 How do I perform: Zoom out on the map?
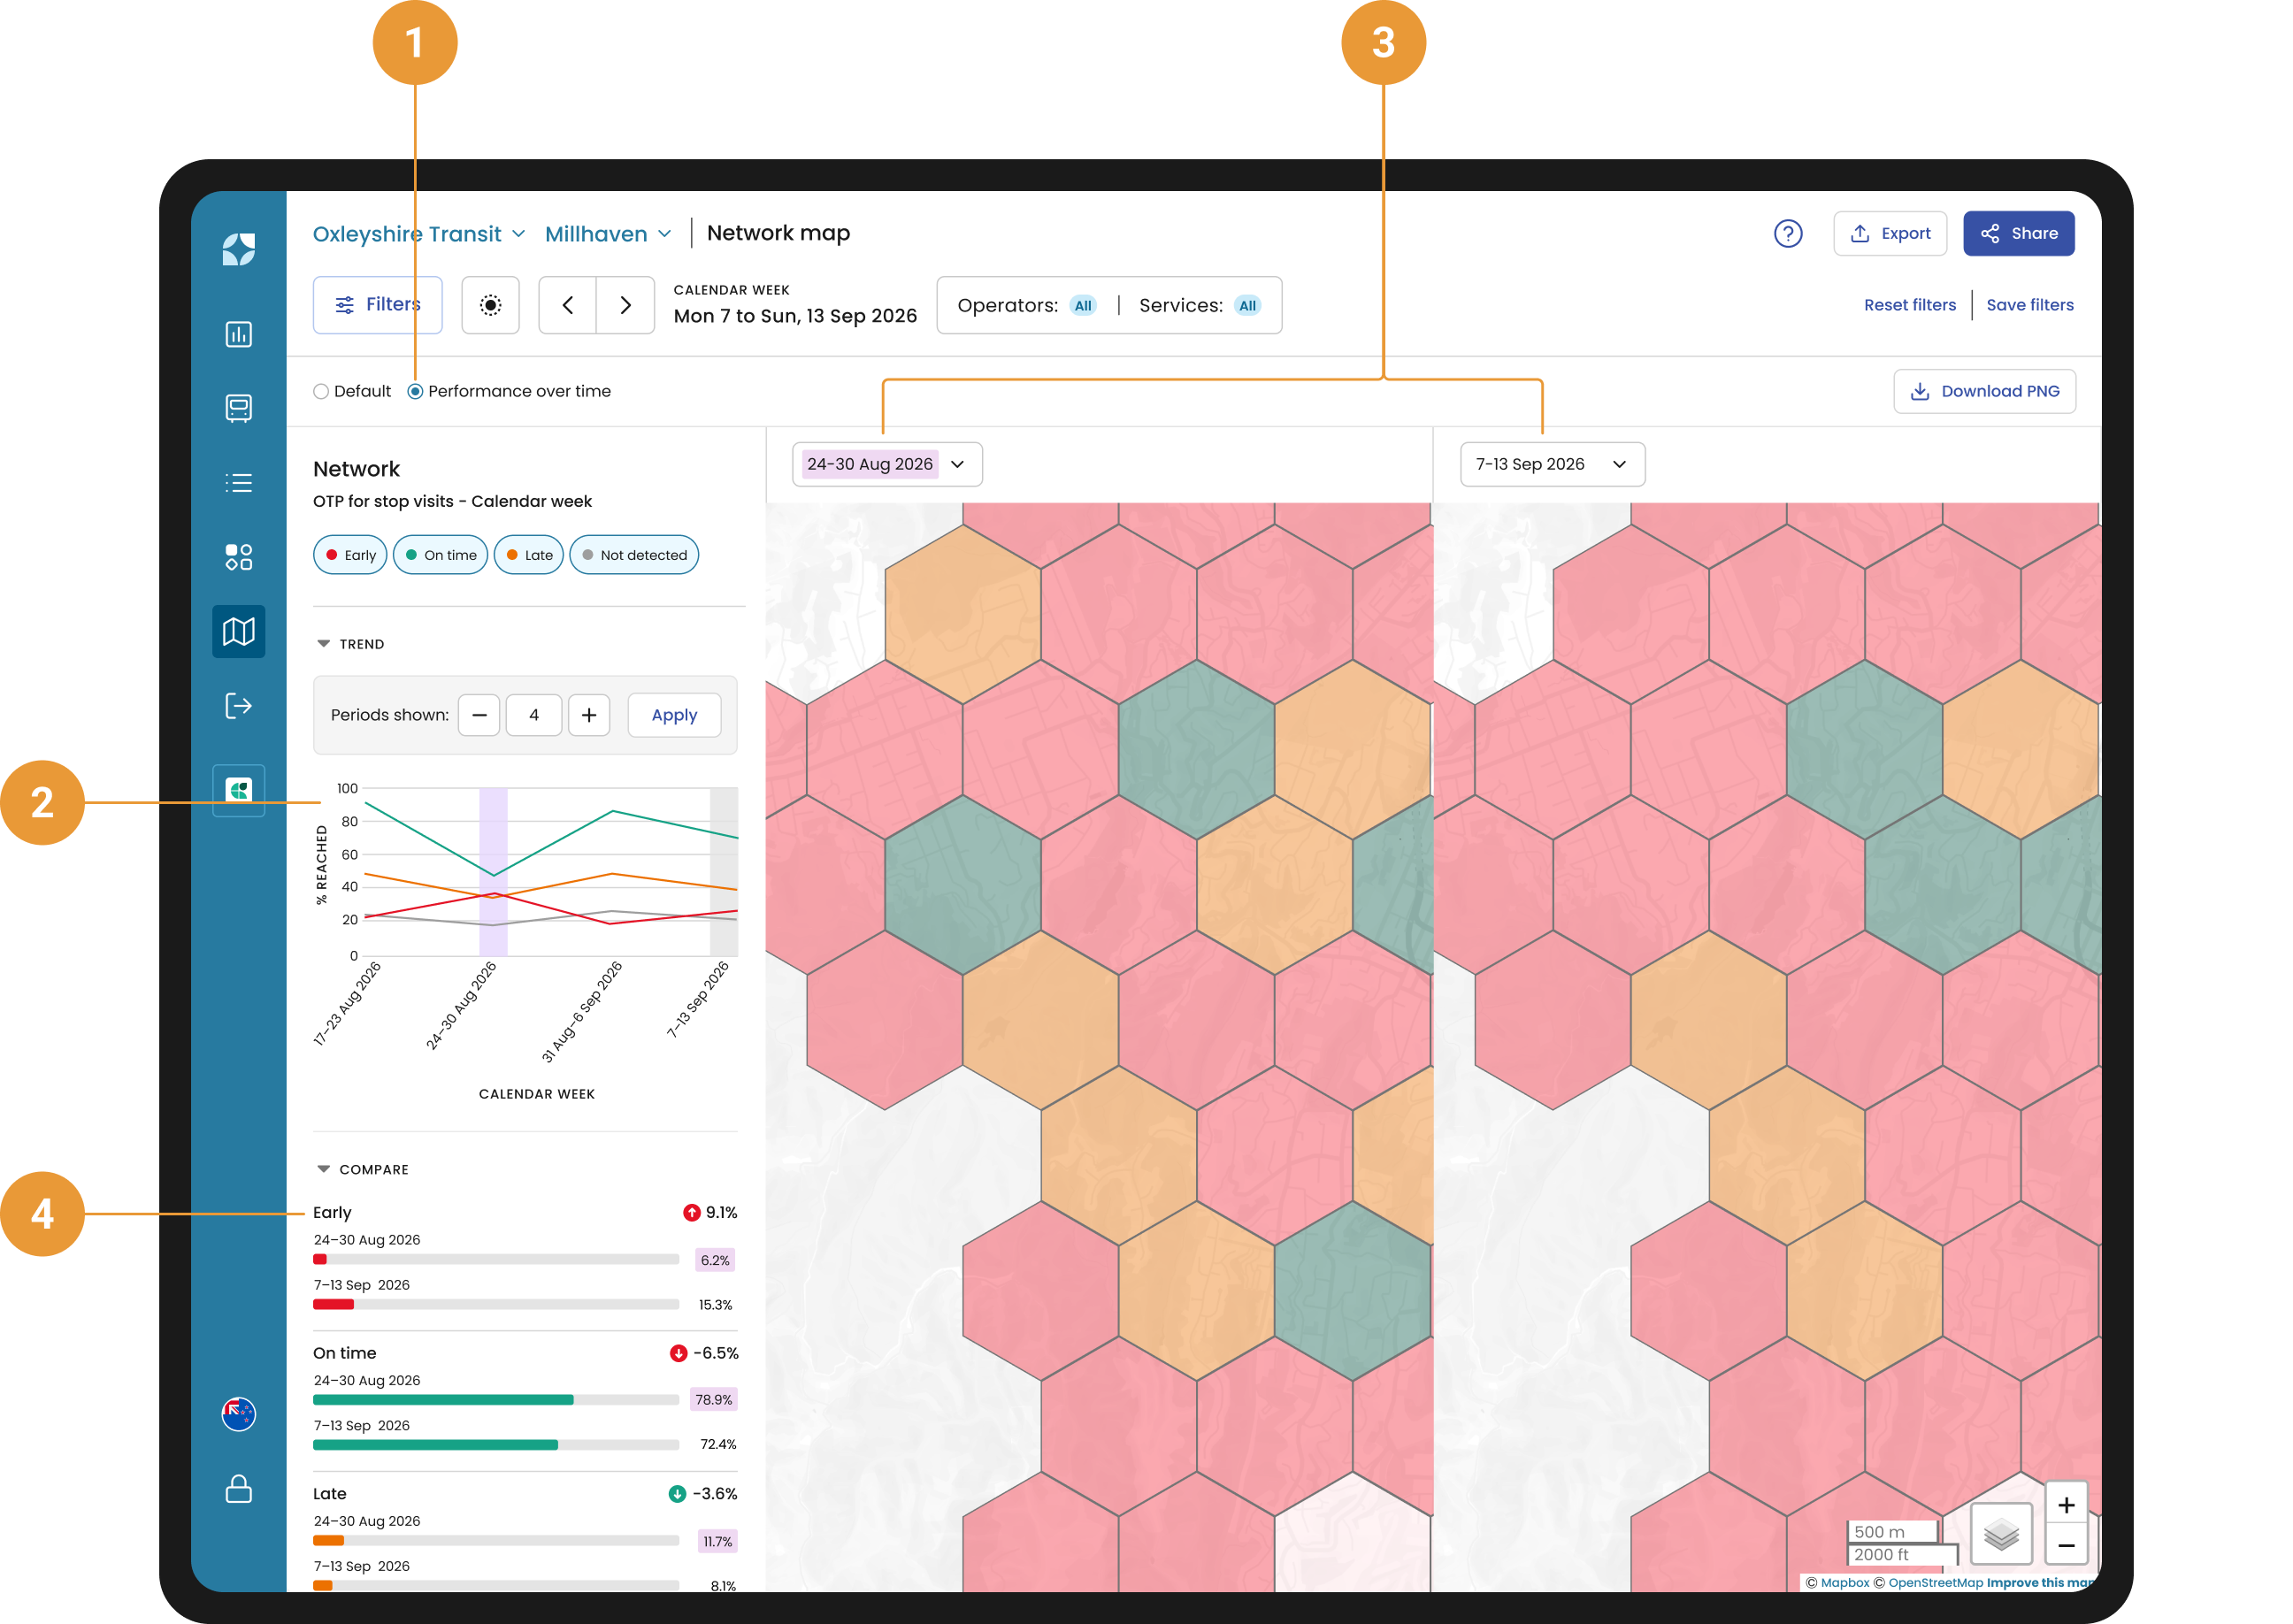click(2066, 1546)
